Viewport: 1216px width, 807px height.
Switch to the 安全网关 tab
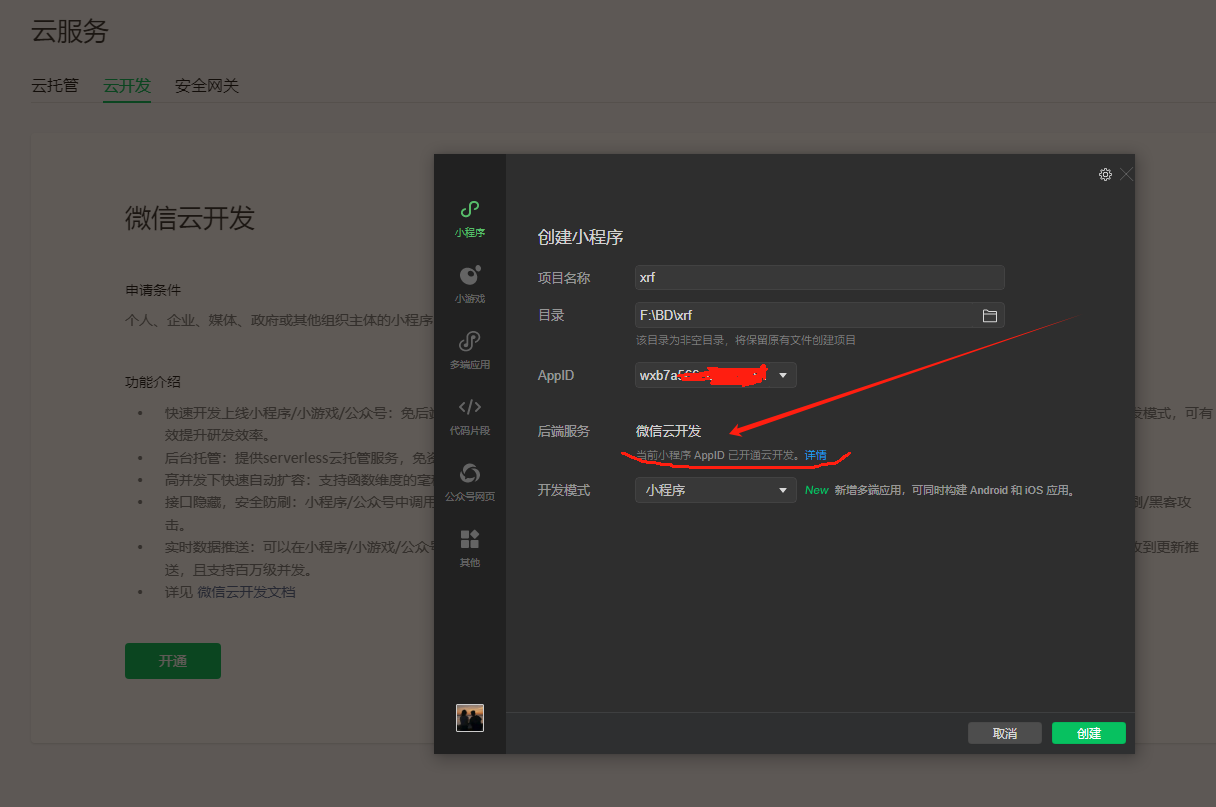point(207,86)
